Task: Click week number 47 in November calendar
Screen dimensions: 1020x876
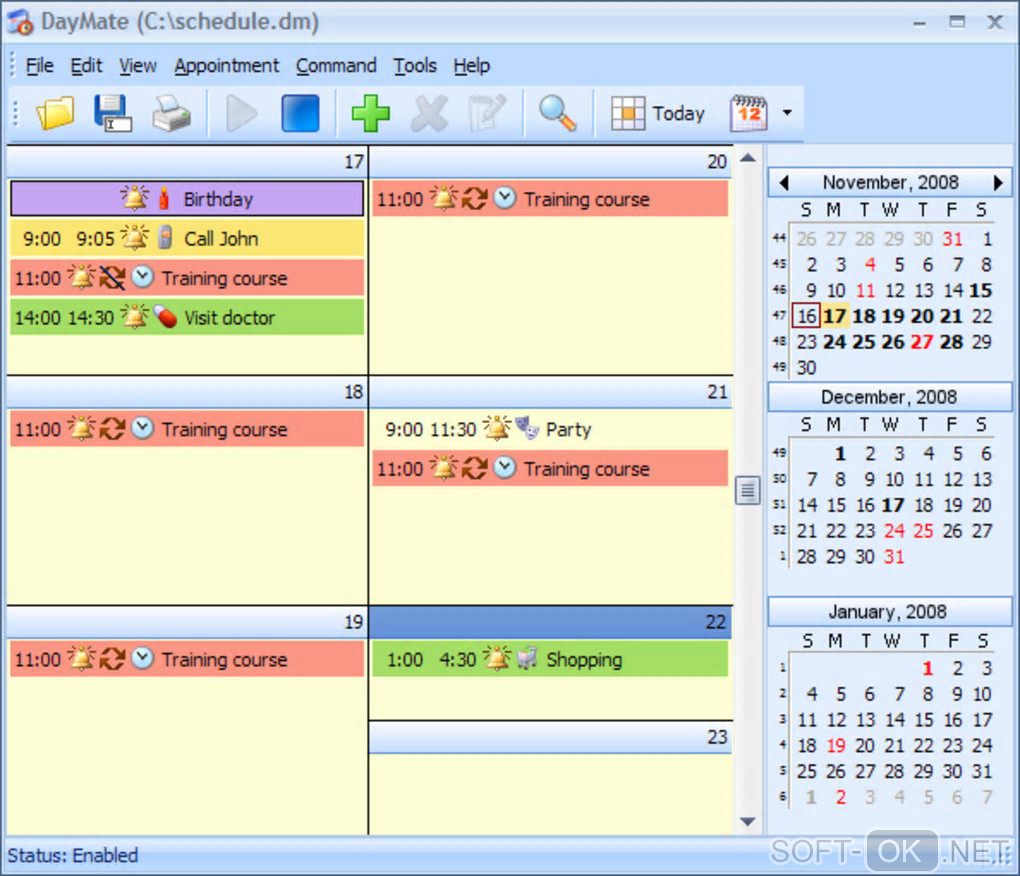Action: point(779,316)
